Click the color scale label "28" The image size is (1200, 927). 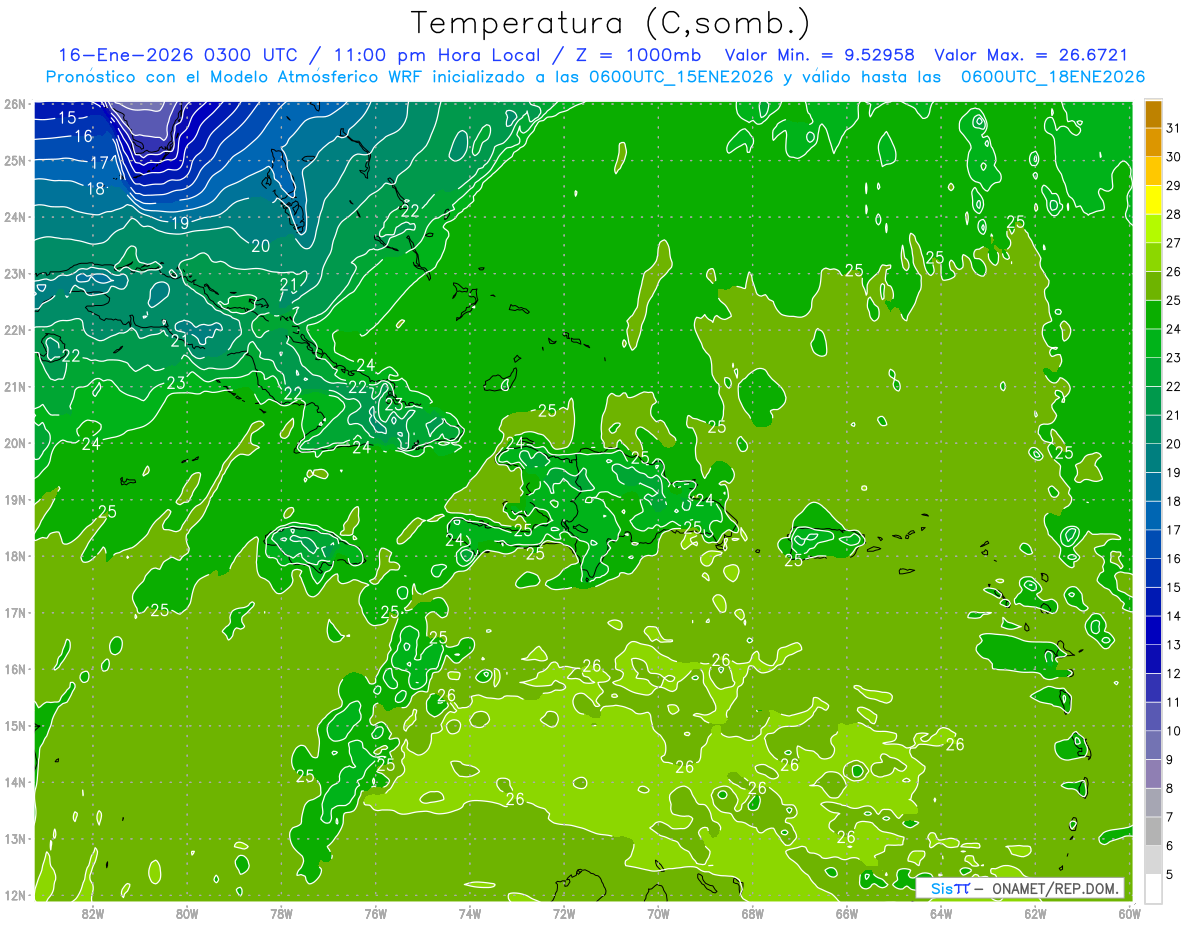pyautogui.click(x=1173, y=216)
